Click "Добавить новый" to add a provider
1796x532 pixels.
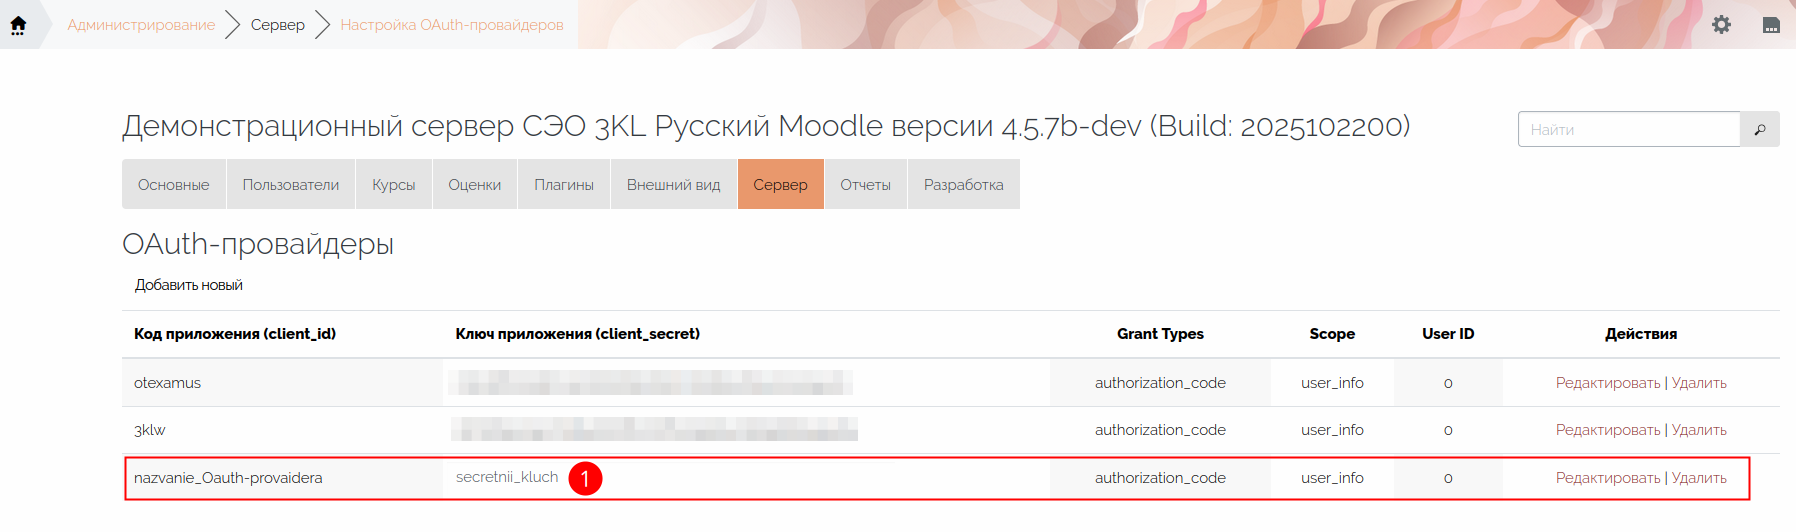189,285
